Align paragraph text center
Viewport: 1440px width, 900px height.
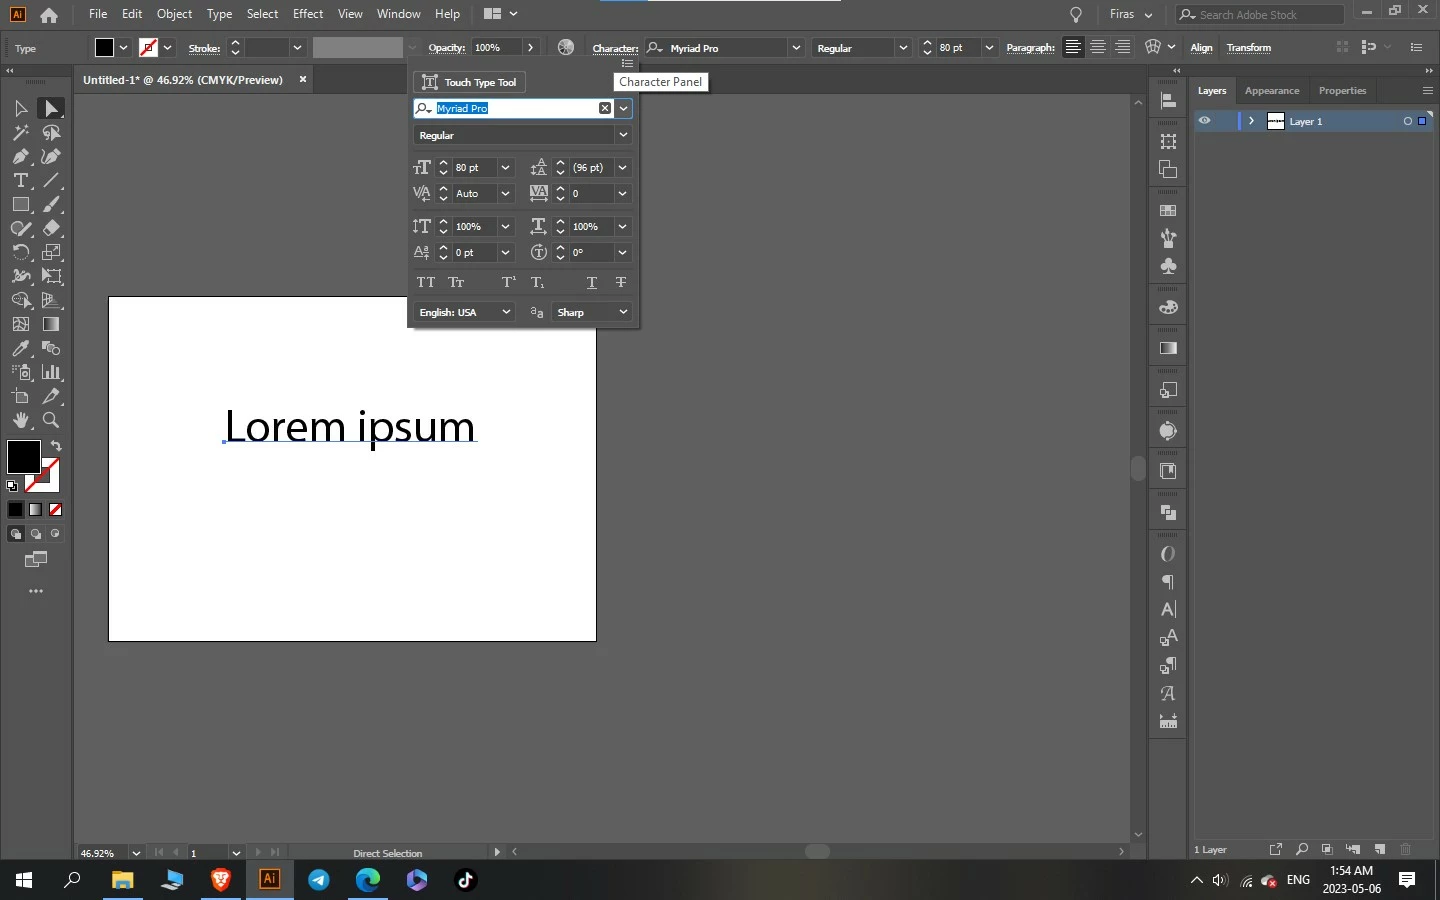[1098, 47]
